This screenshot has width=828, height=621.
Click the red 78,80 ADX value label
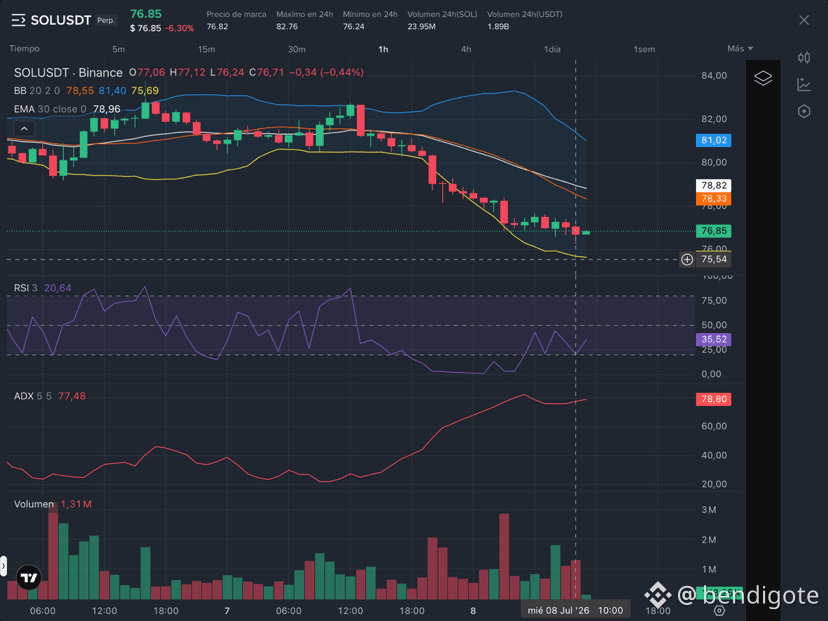coord(713,399)
